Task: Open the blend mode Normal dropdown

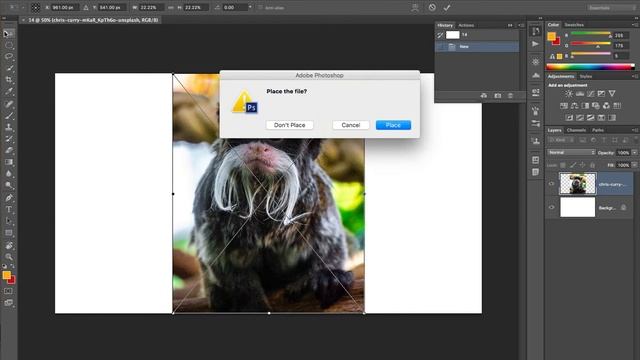Action: pyautogui.click(x=571, y=152)
